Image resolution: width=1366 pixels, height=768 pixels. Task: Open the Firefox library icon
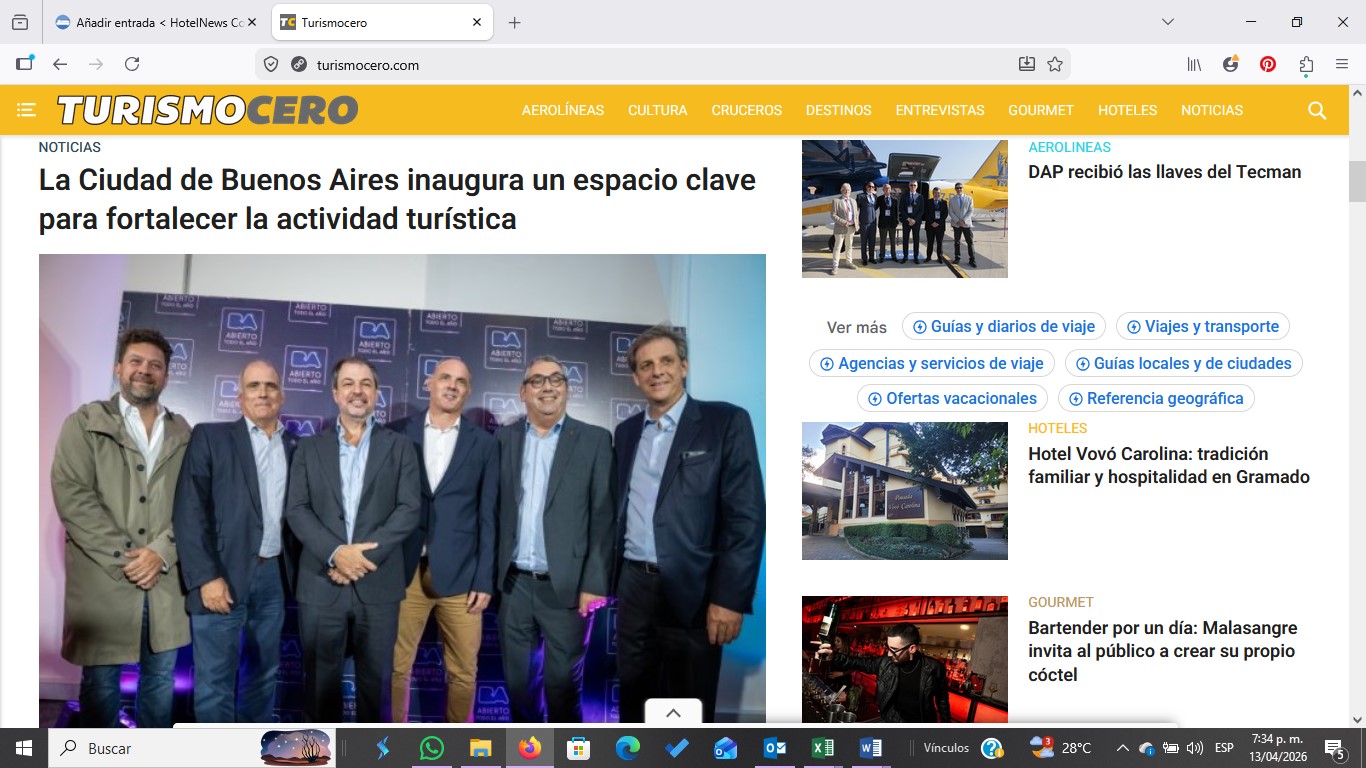[x=1193, y=63]
